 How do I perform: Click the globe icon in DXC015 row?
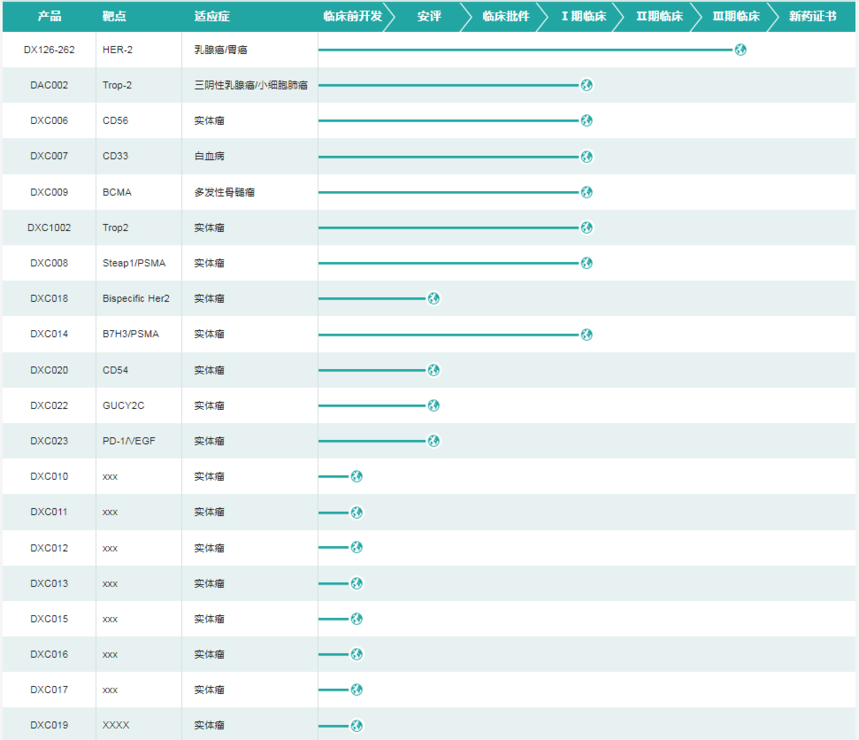(356, 619)
